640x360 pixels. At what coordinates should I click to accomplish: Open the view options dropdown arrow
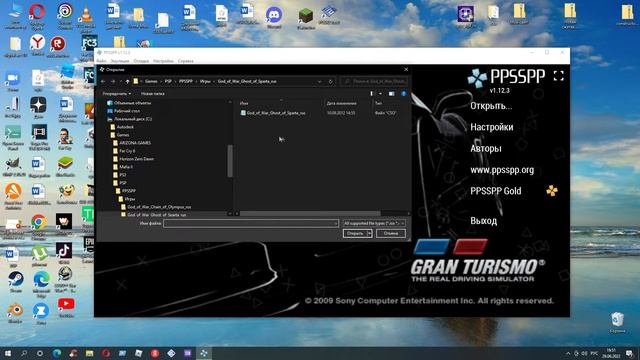click(380, 94)
